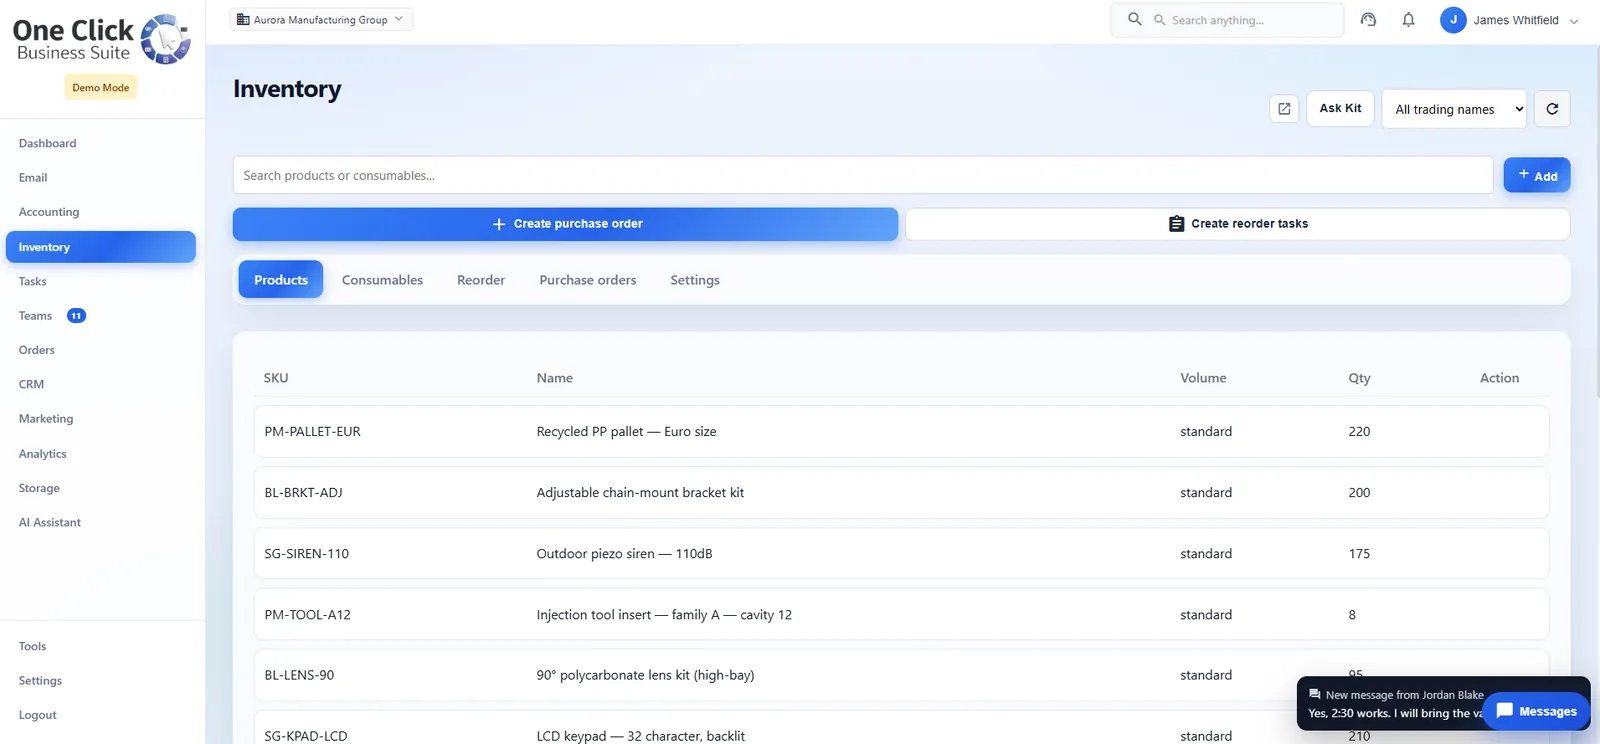
Task: Open Teams in the sidebar
Action: (x=36, y=316)
